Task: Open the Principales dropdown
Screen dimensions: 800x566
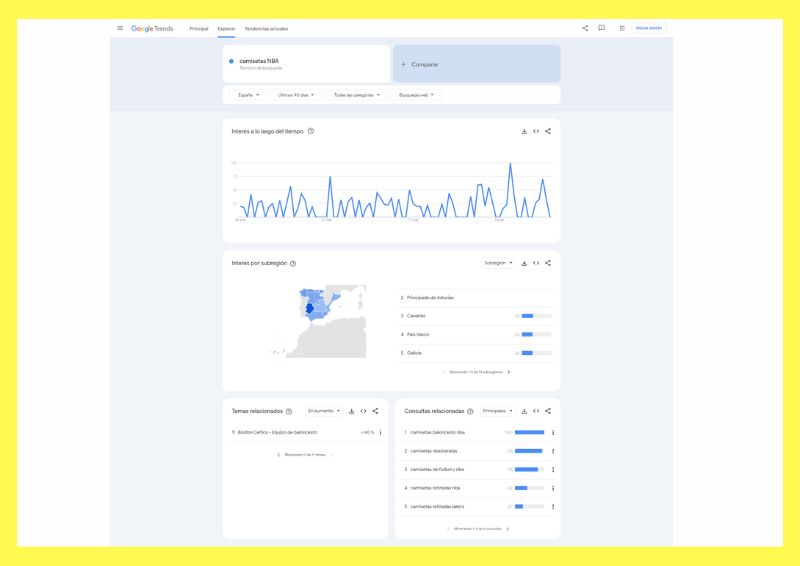Action: tap(497, 411)
